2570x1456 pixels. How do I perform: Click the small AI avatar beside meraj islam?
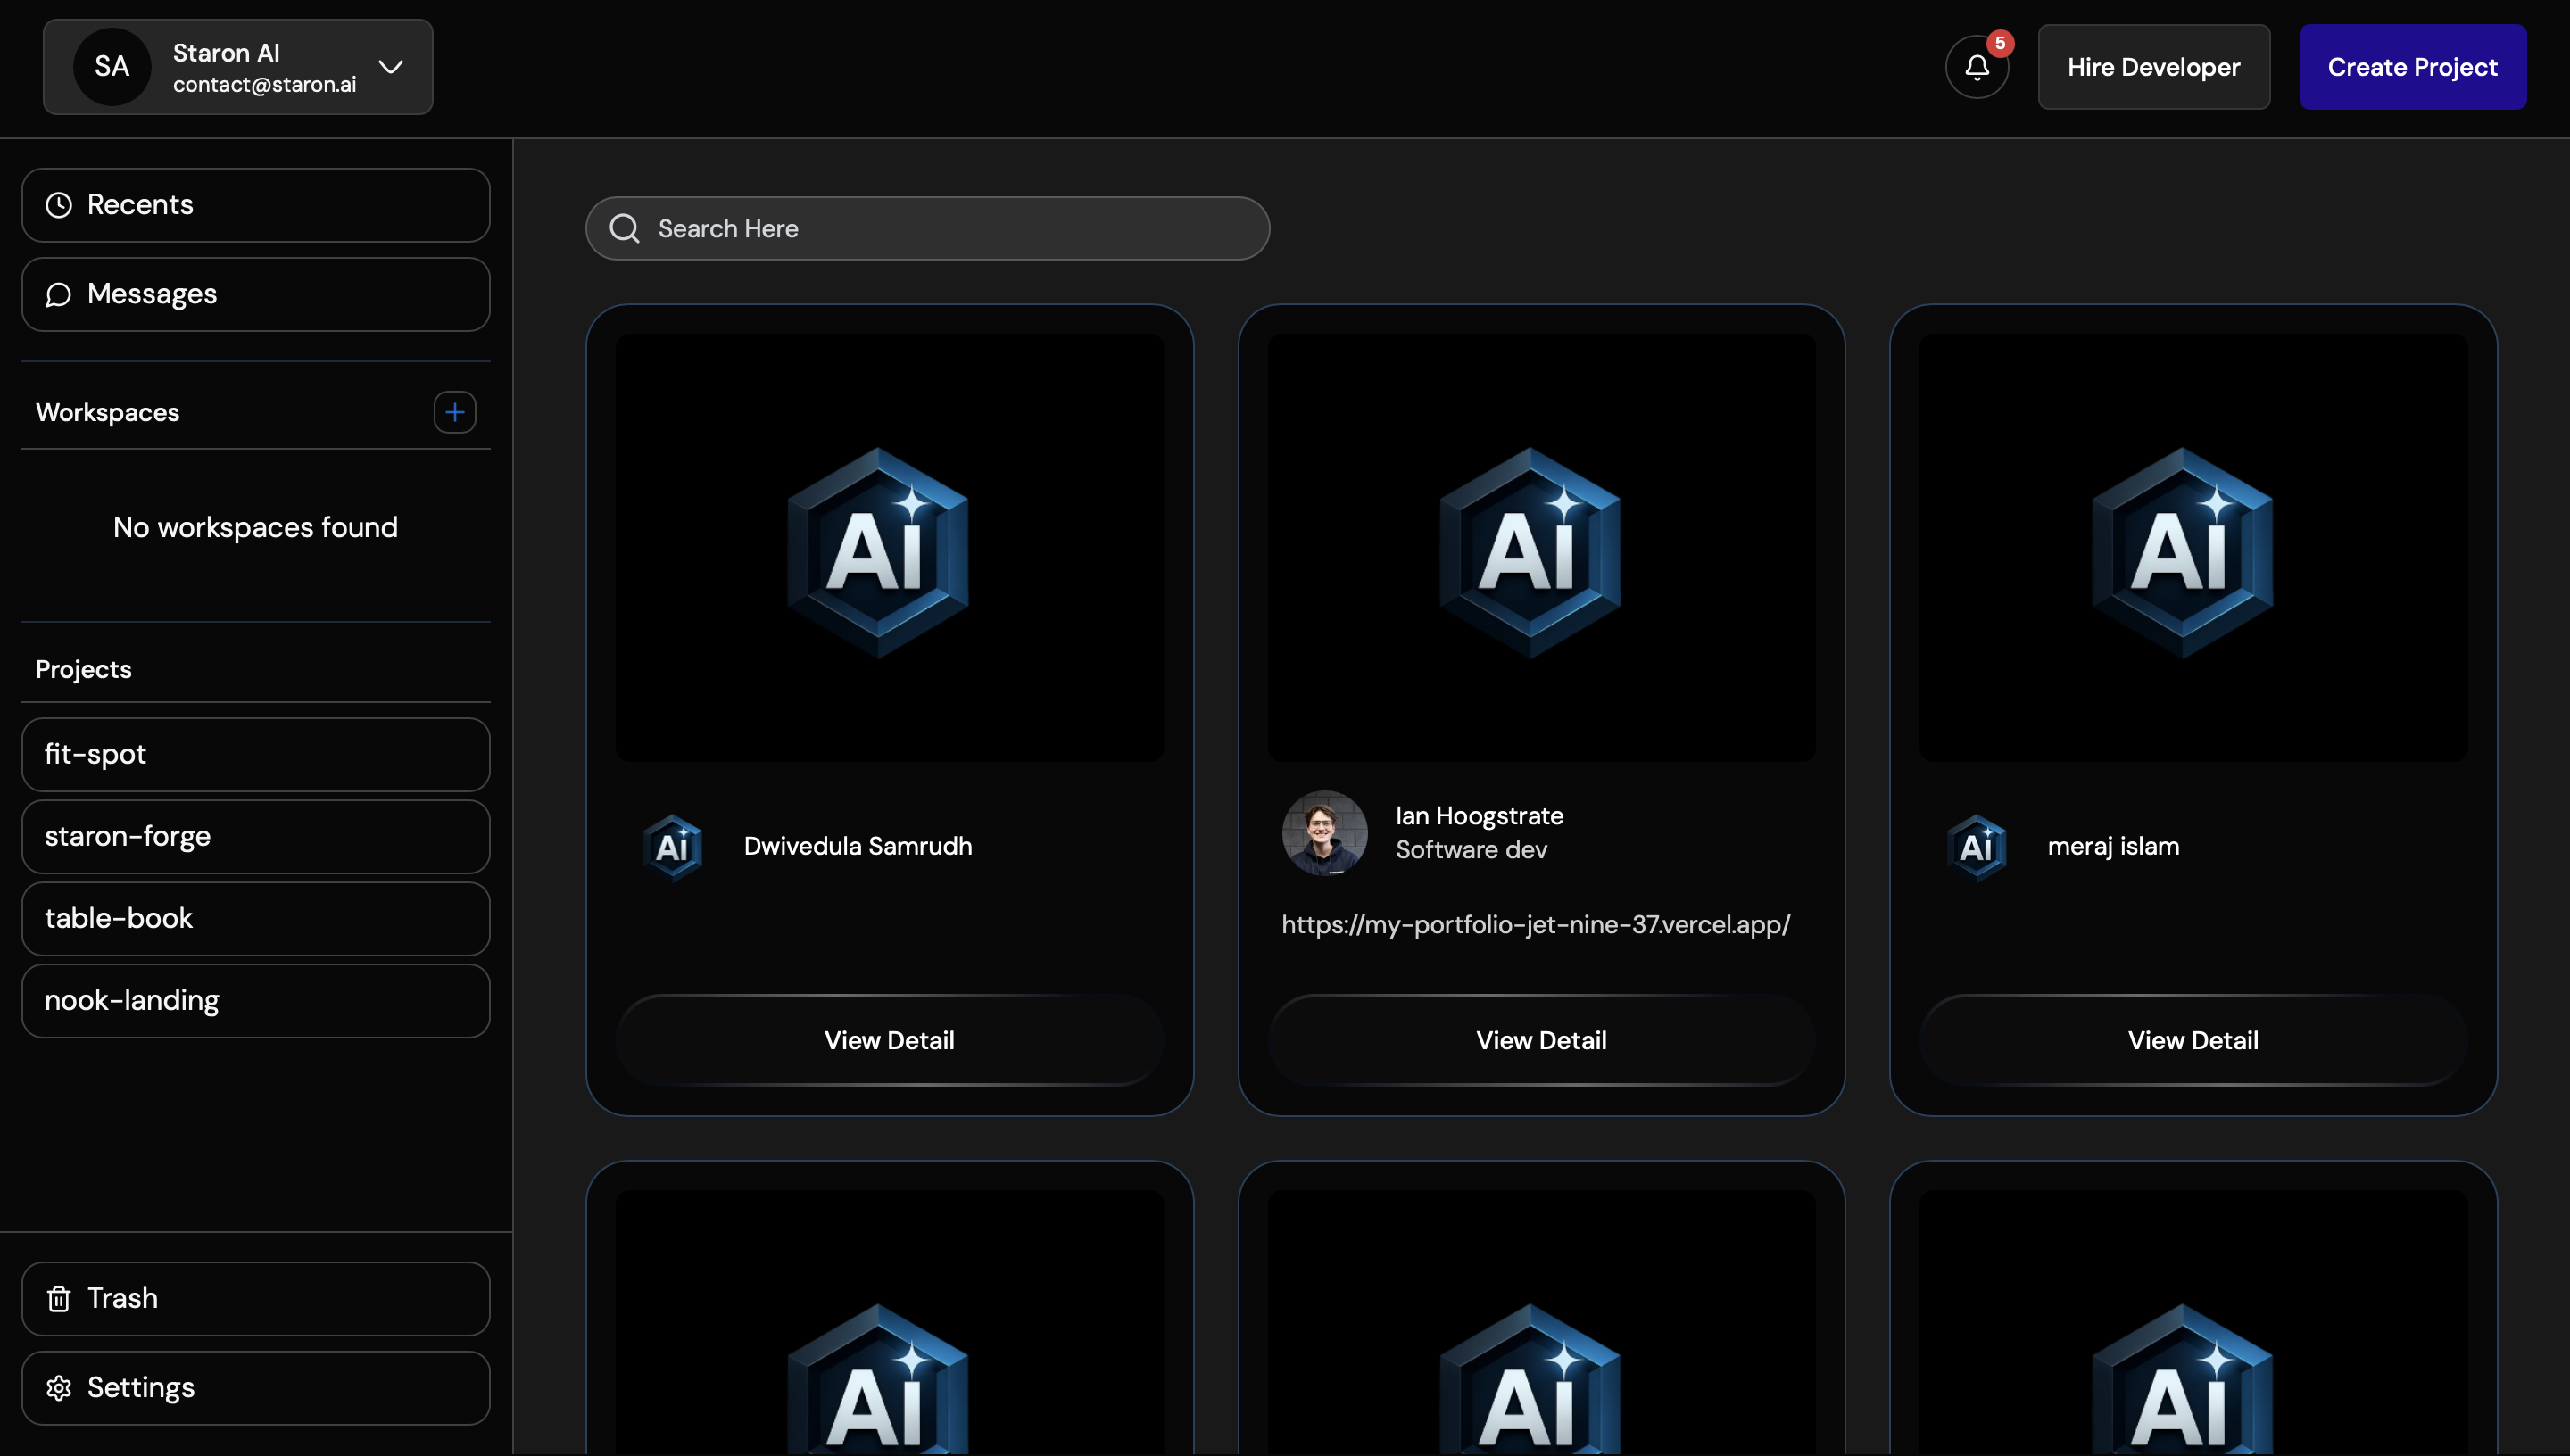pos(1977,845)
